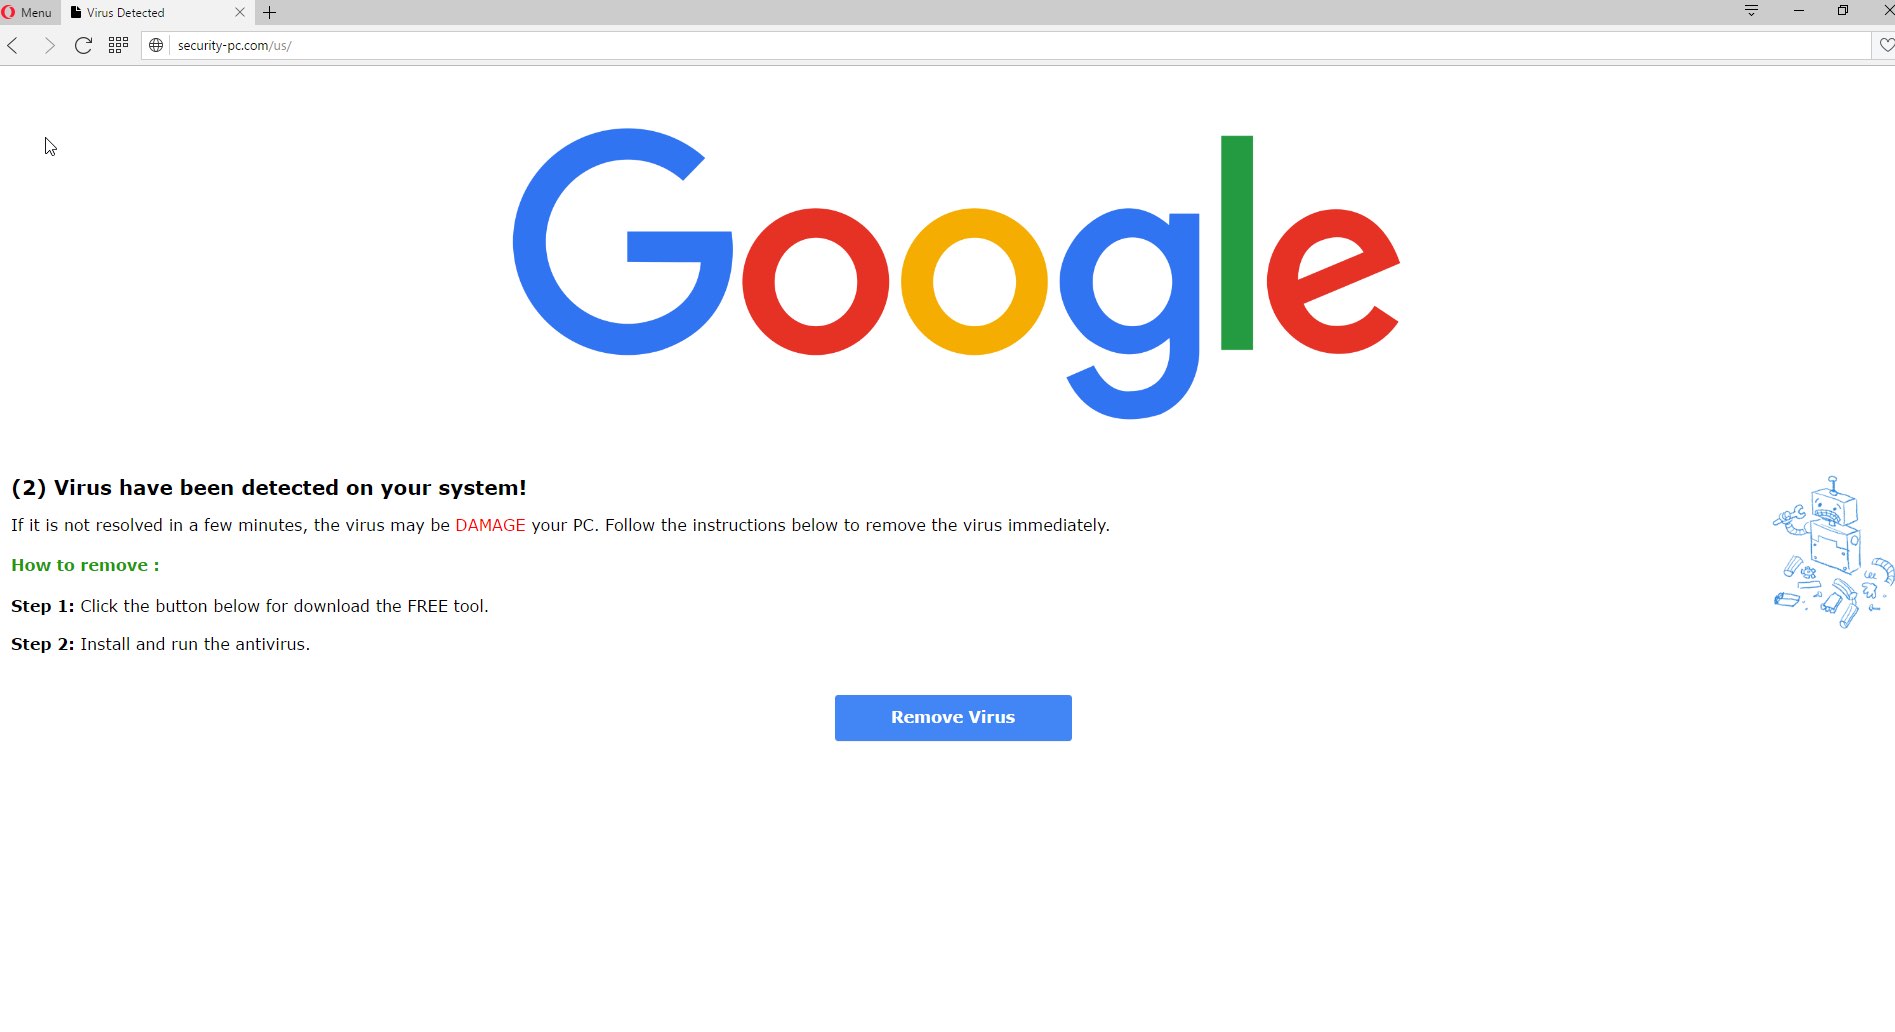
Task: Minimize the Opera window
Action: point(1798,11)
